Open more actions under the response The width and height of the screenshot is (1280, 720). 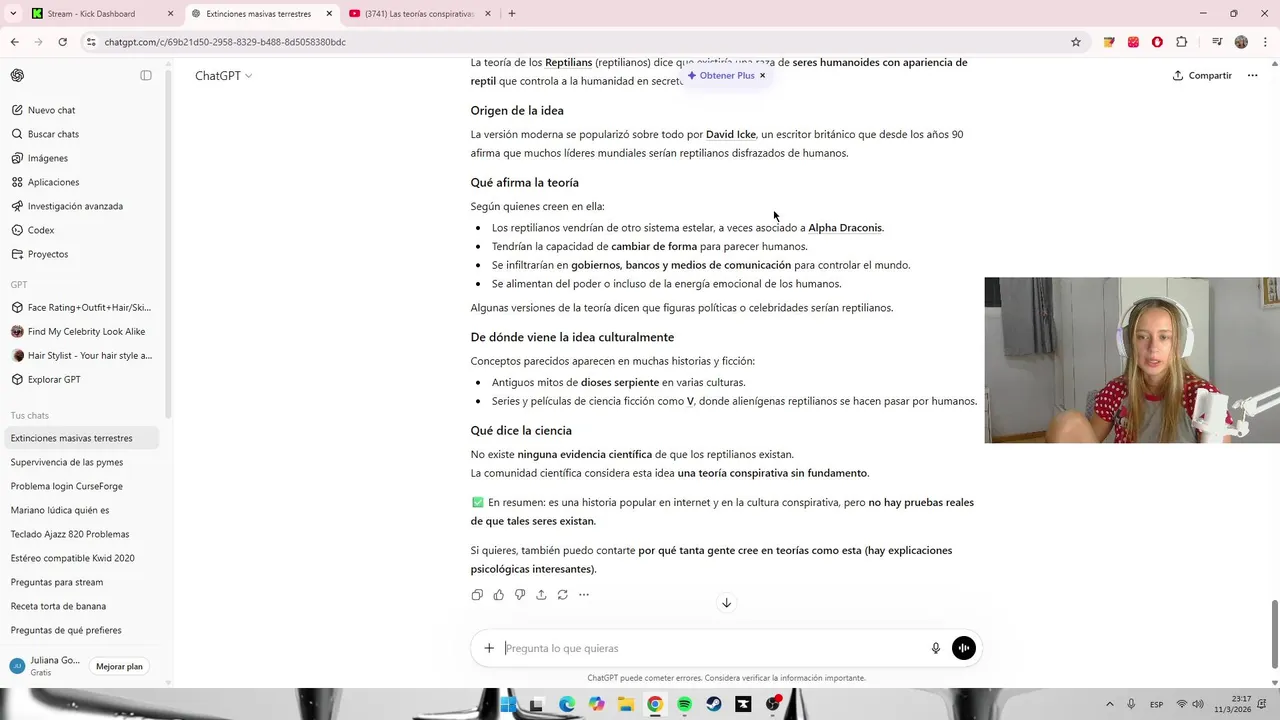(x=584, y=595)
